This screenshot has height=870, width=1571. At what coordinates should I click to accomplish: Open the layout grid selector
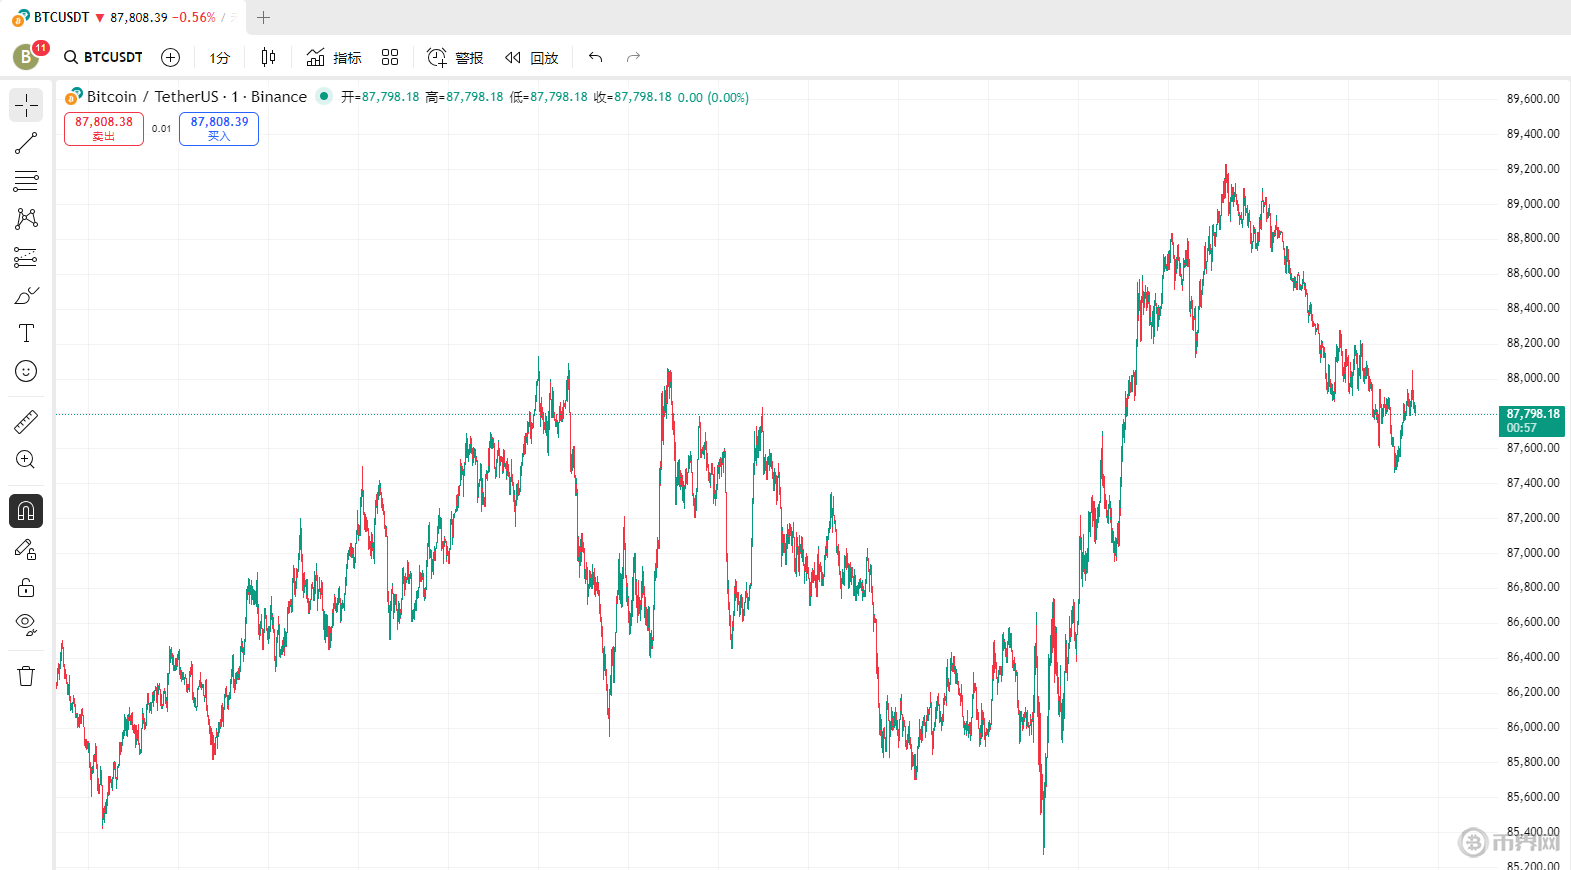tap(390, 57)
